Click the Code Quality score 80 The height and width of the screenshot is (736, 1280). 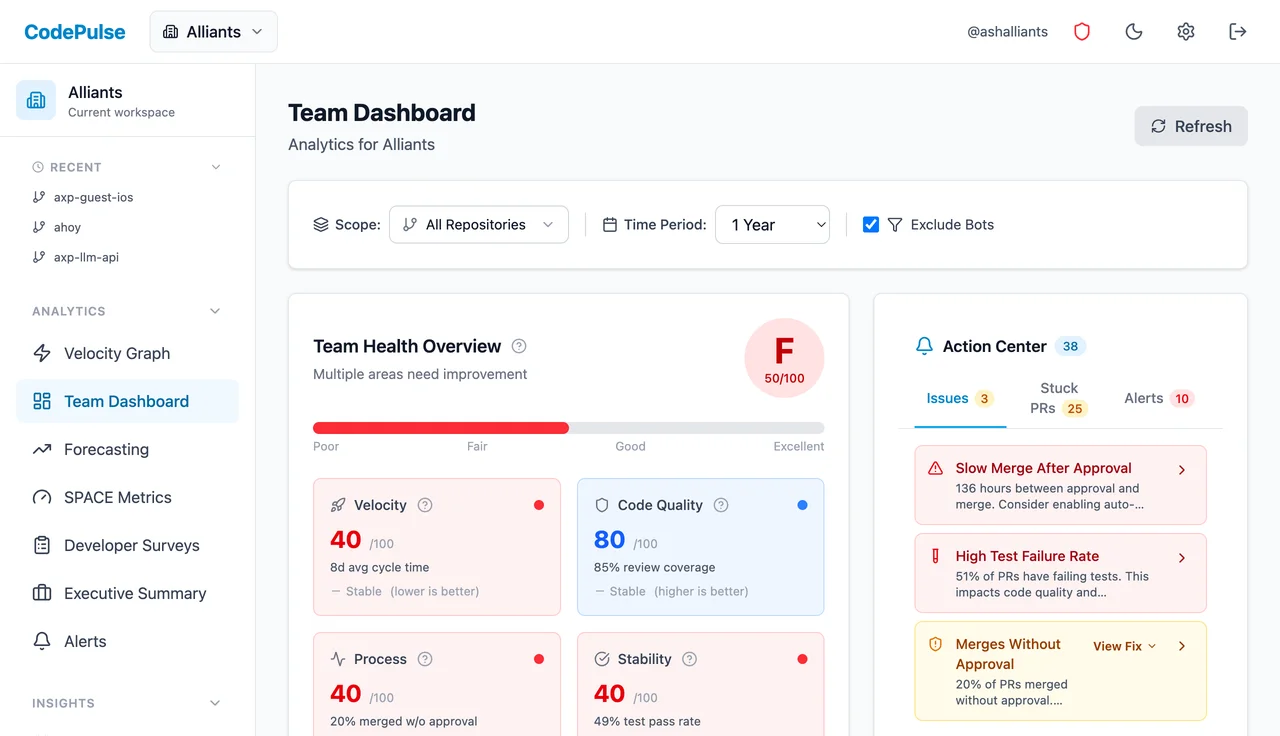610,540
